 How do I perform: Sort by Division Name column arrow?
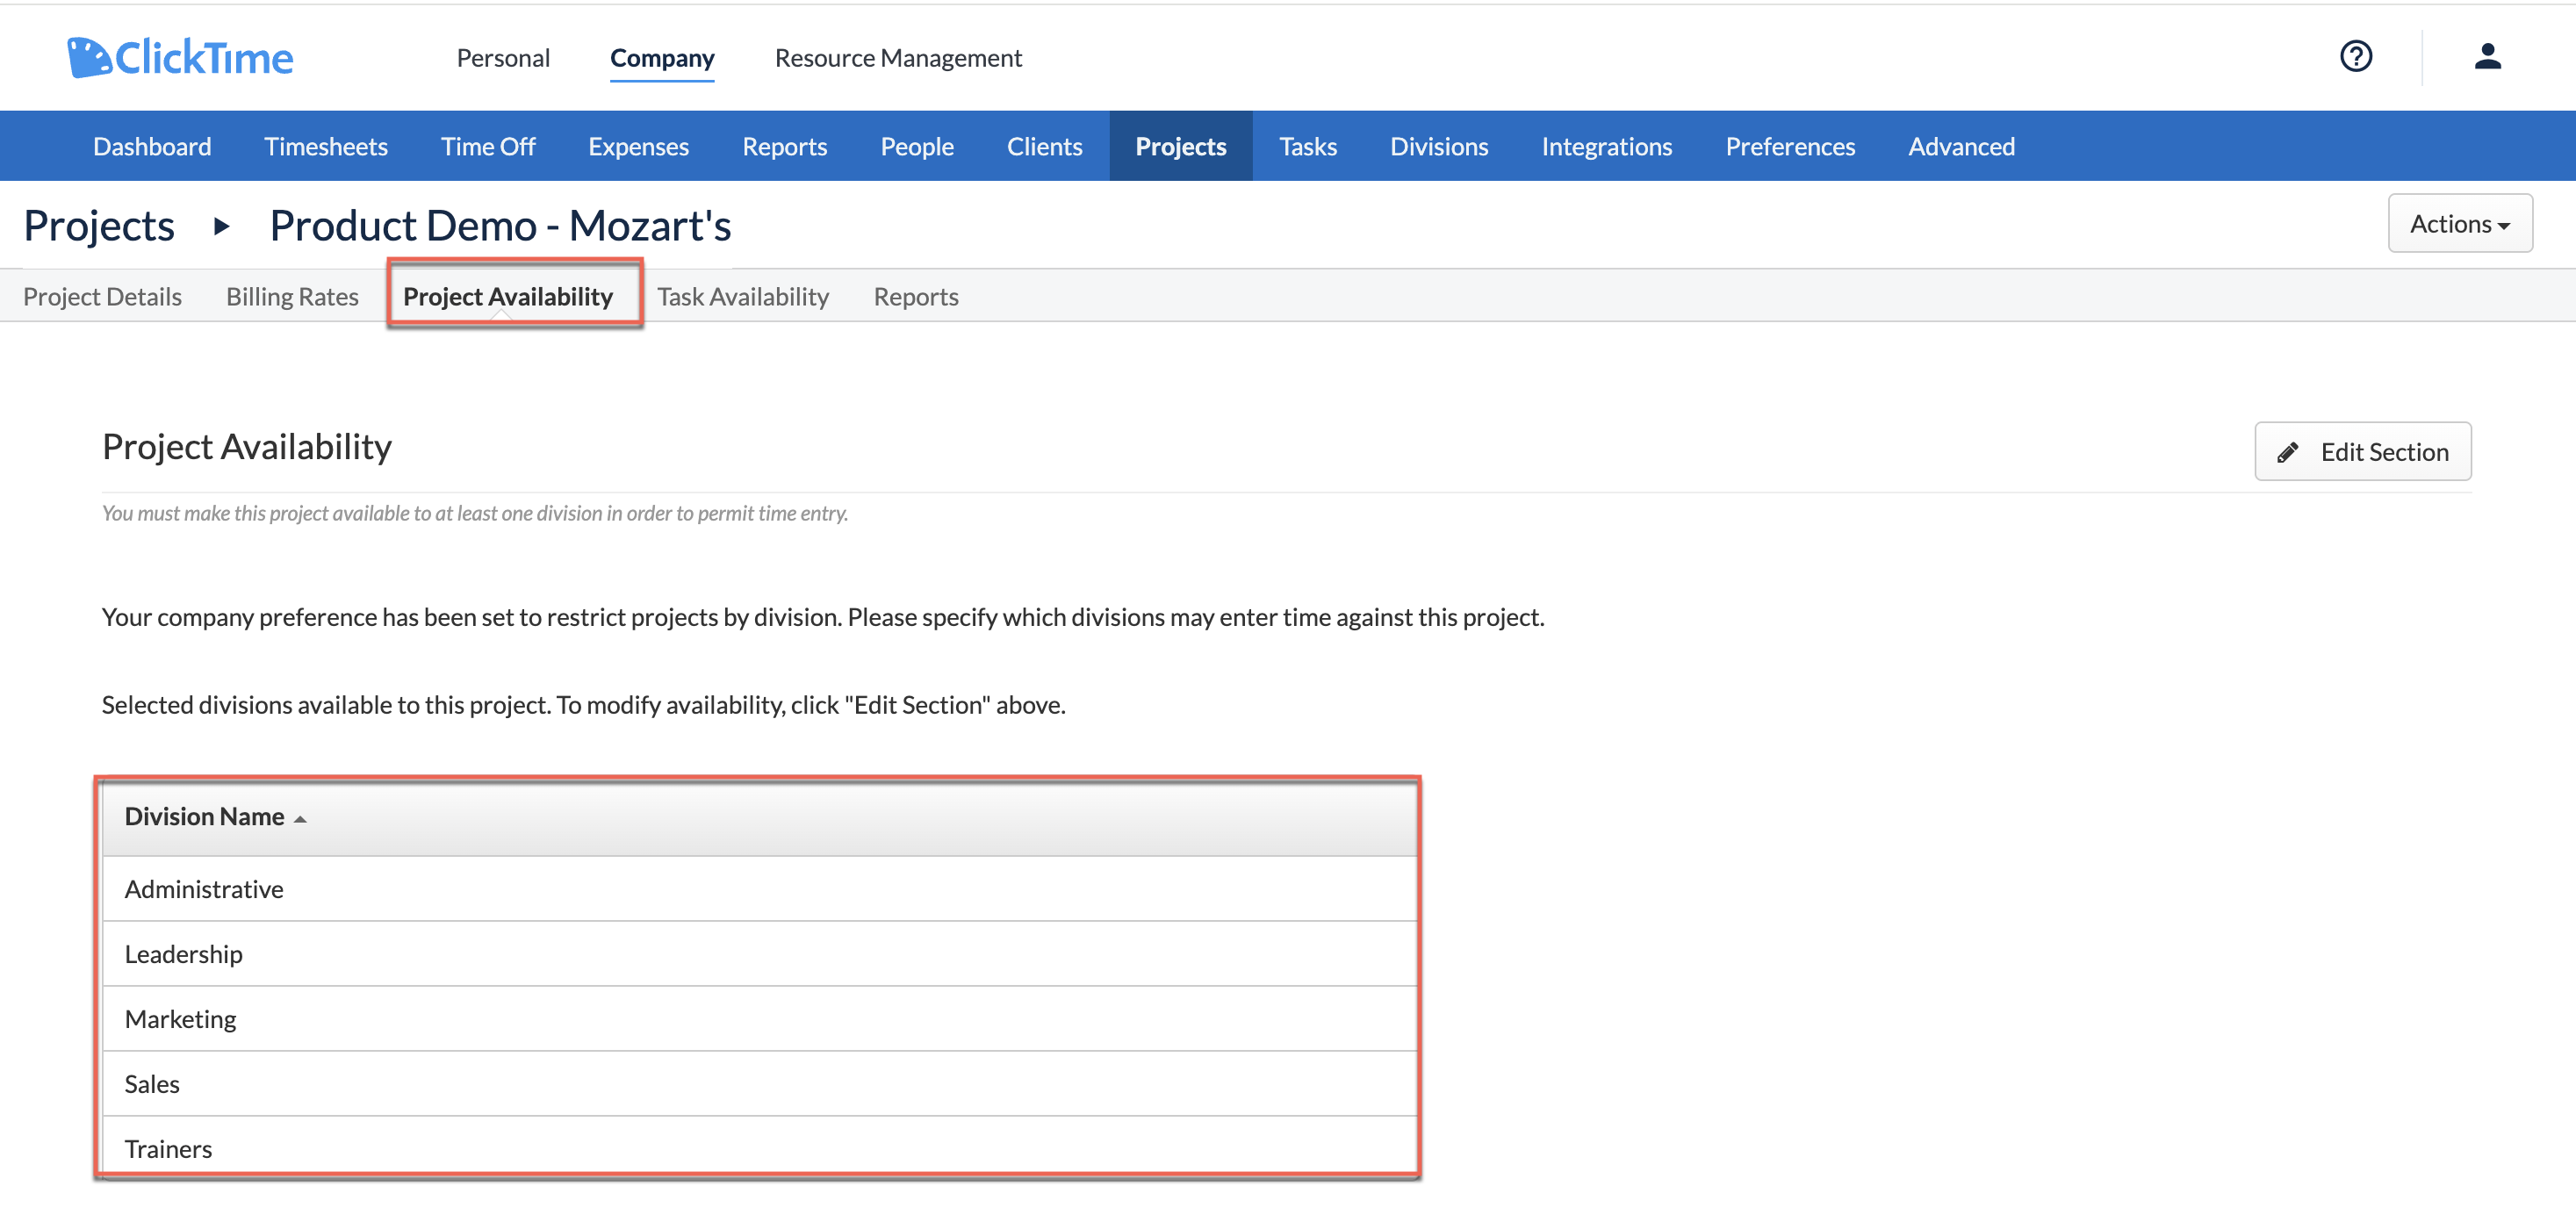coord(300,818)
